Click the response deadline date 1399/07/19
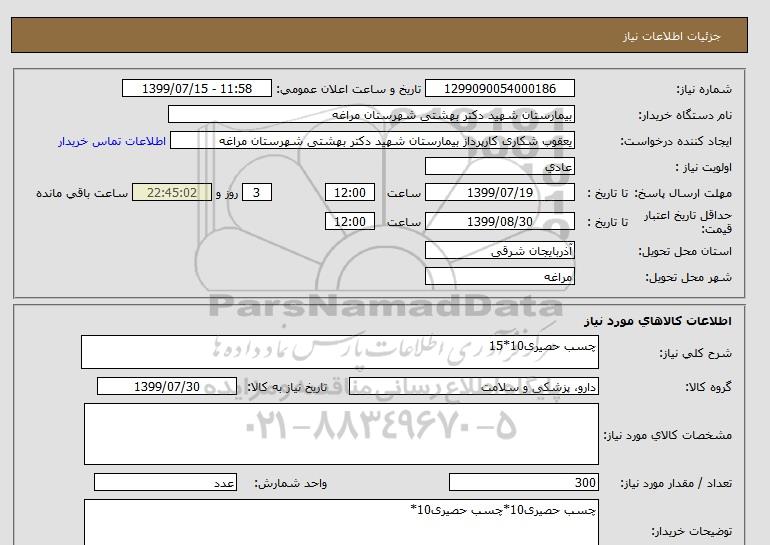Image resolution: width=770 pixels, height=545 pixels. 499,192
